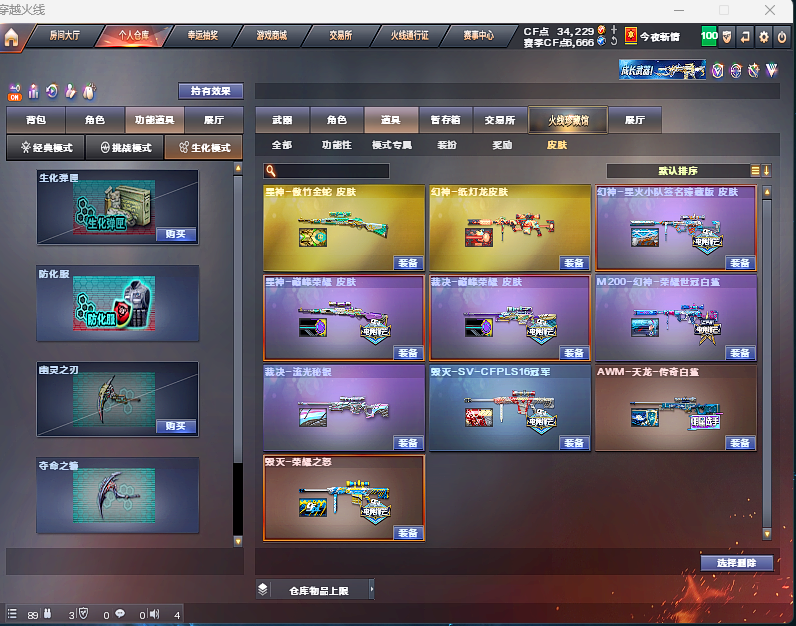Click the gear settings icon
Viewport: 796px width, 626px height.
click(764, 37)
